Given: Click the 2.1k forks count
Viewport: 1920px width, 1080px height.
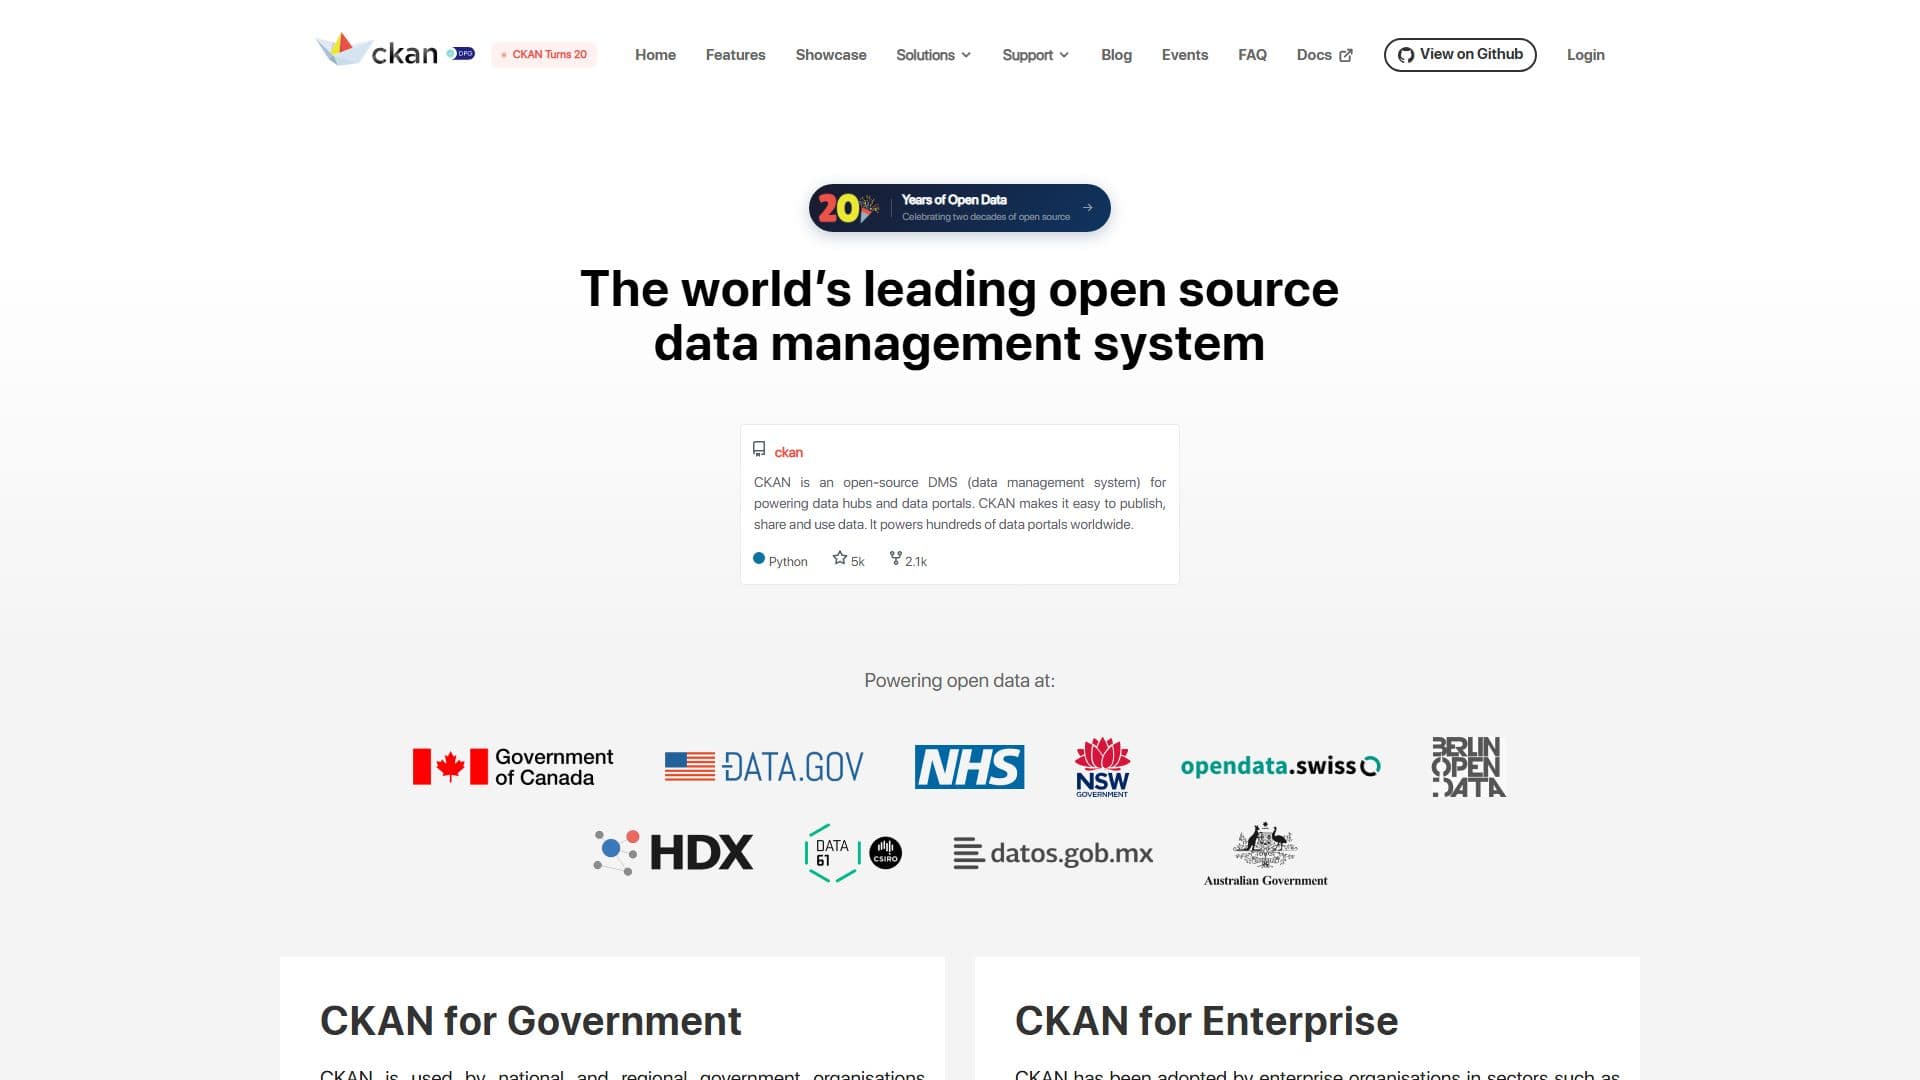Looking at the screenshot, I should tap(916, 561).
